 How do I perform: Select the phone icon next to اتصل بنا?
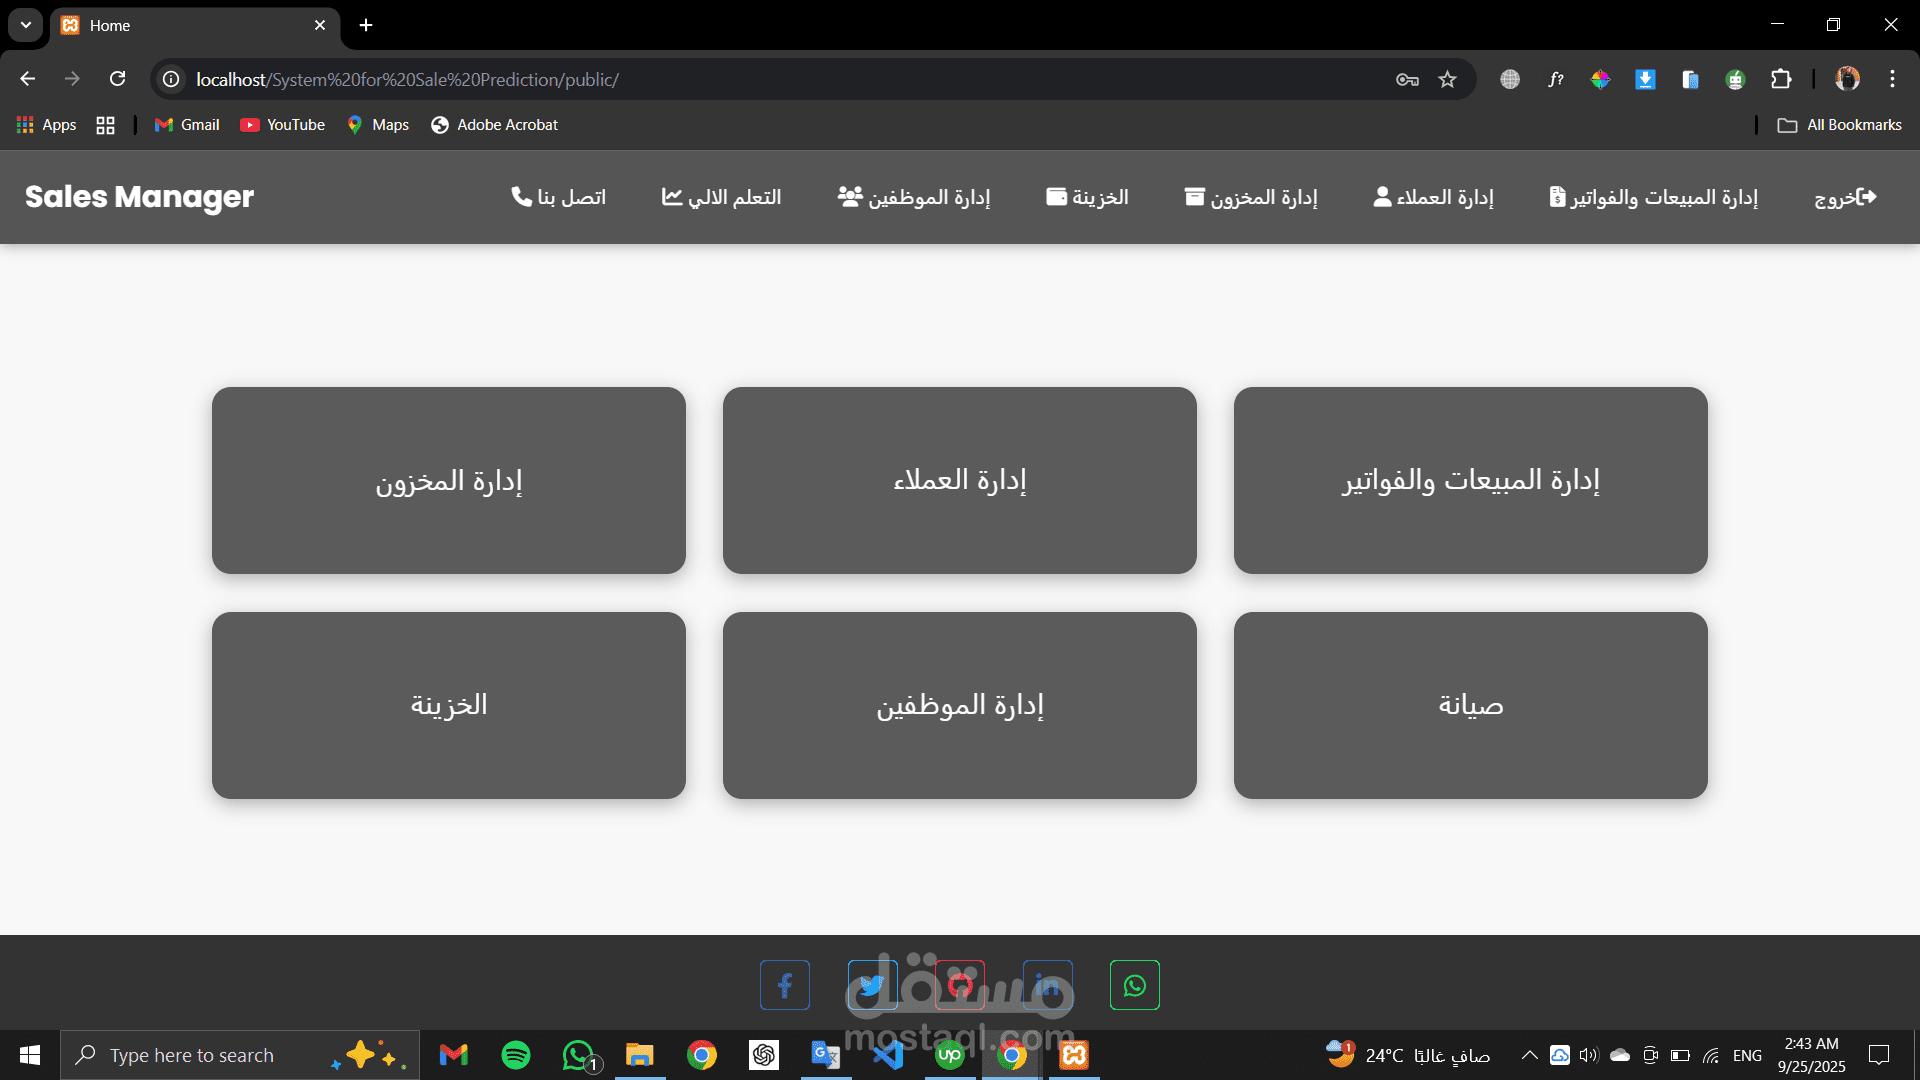(x=522, y=197)
